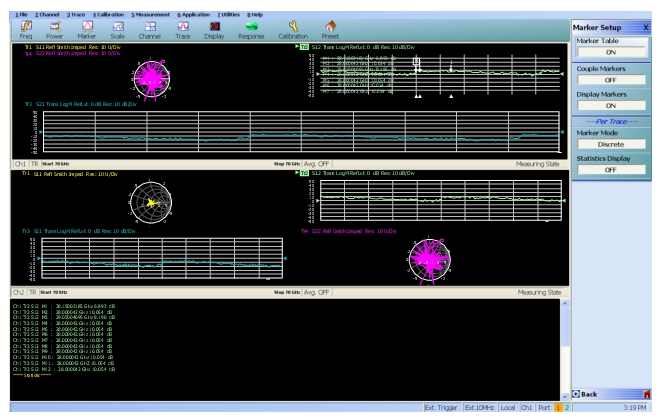This screenshot has width=660, height=420.
Task: Select the M1 row in marker table
Action: [x=63, y=306]
